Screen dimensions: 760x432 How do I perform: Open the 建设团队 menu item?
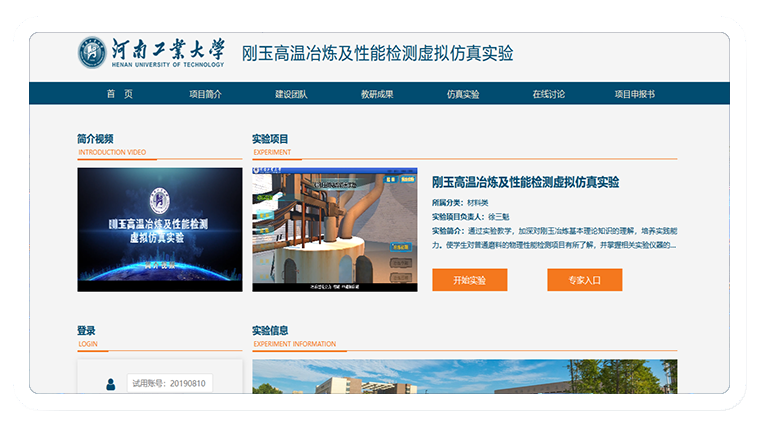(x=291, y=94)
